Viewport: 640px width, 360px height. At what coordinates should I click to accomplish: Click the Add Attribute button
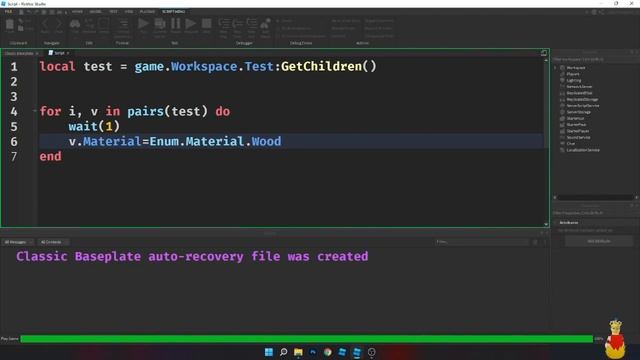point(599,241)
